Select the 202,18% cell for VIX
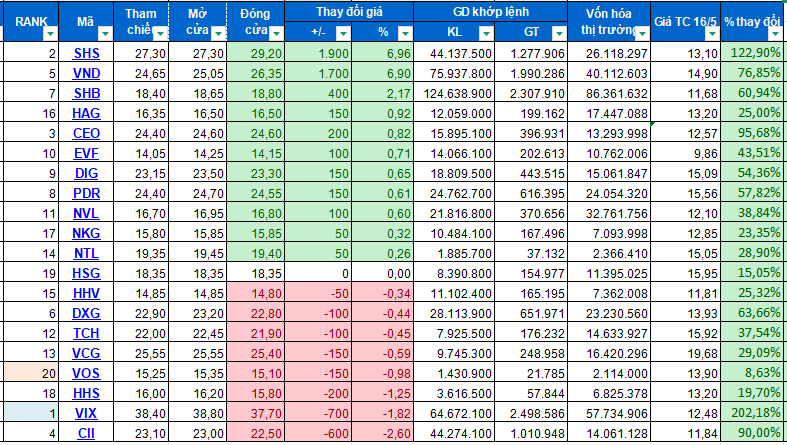The height and width of the screenshot is (445, 787). click(x=751, y=413)
